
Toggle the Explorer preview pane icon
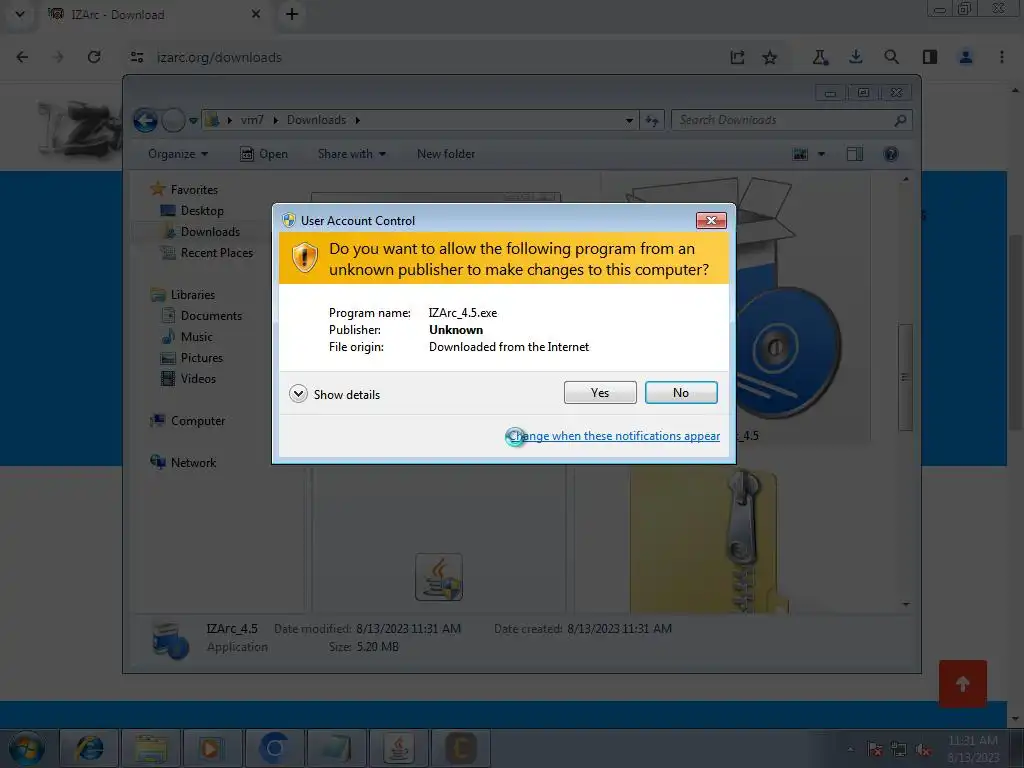click(x=855, y=154)
